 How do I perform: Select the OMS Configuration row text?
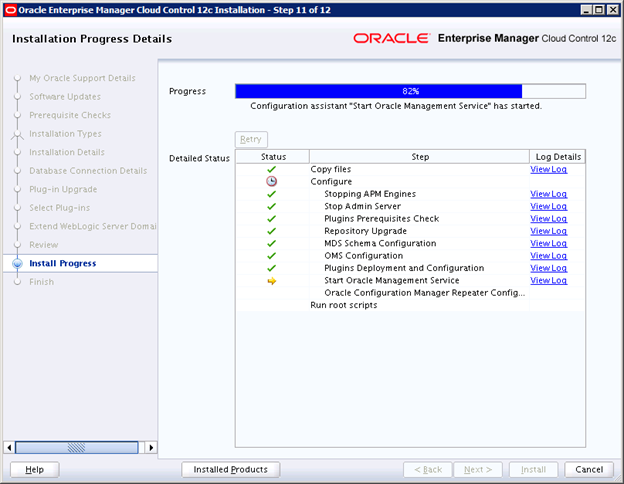click(363, 256)
